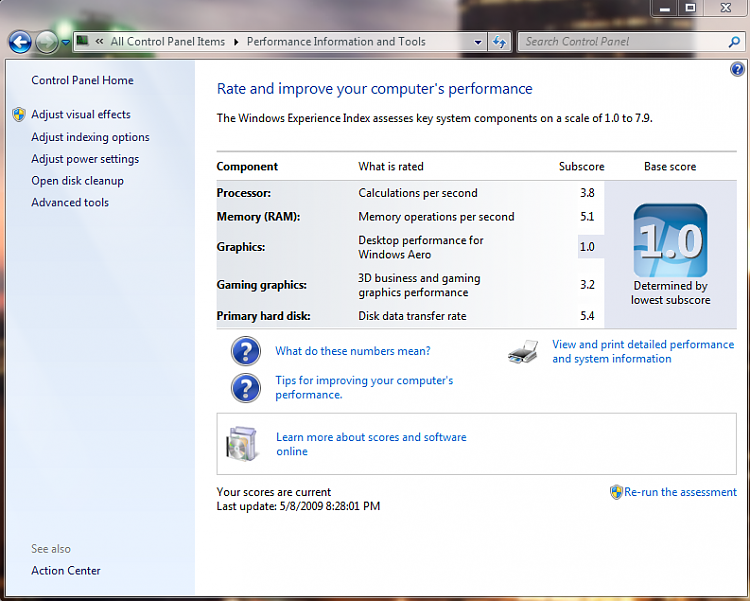Learn more about scores and software online
Screen dimensions: 750x601
pos(371,444)
